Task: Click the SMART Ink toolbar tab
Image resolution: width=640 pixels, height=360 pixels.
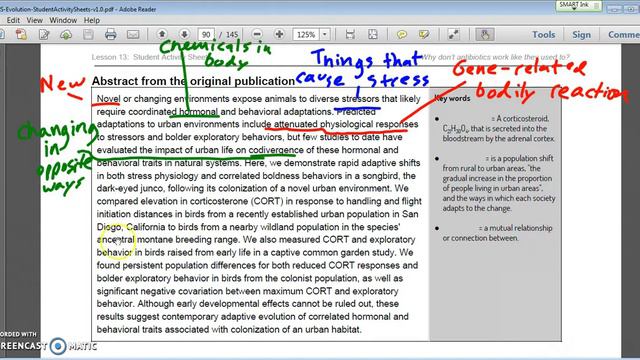Action: (x=578, y=5)
